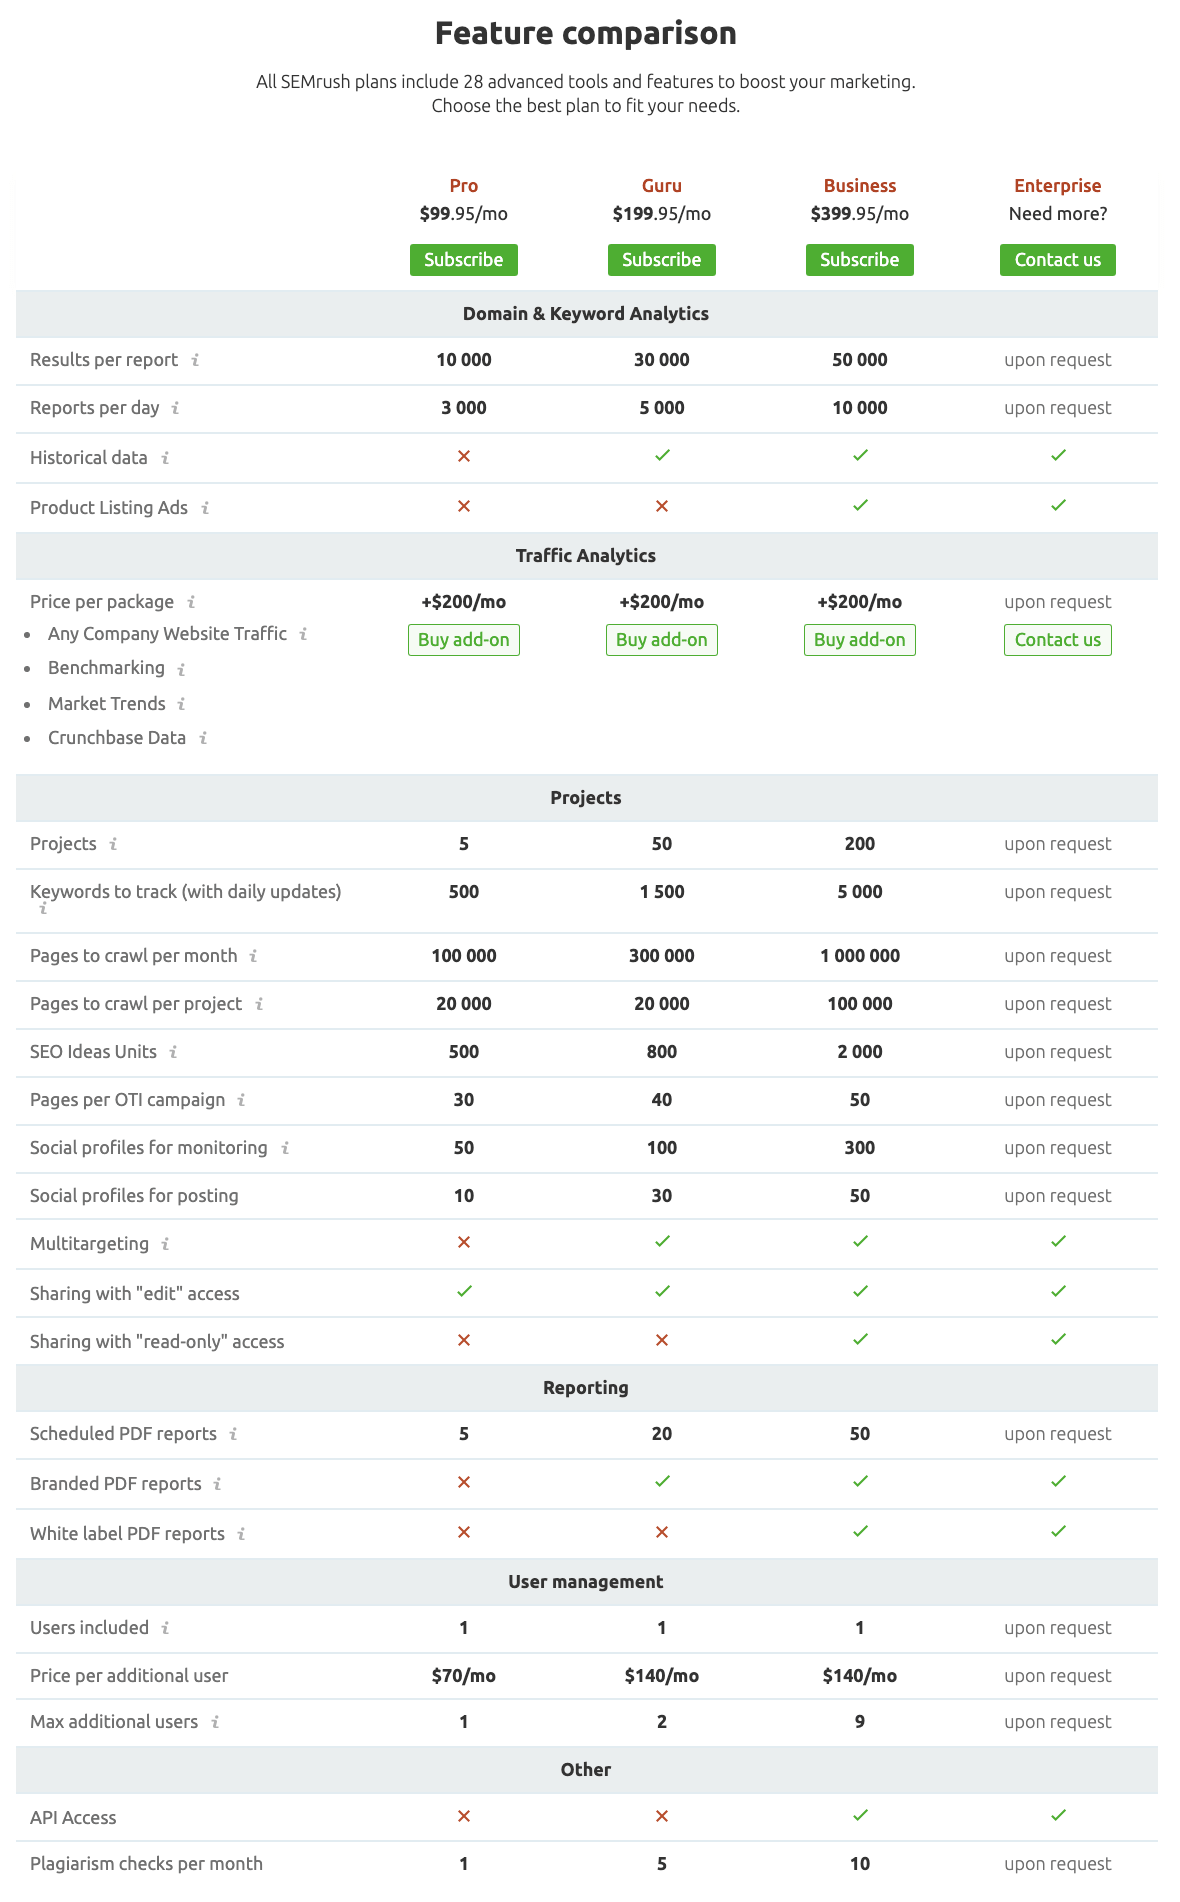Click the Feature comparison page title
The image size is (1180, 1902).
(x=586, y=33)
